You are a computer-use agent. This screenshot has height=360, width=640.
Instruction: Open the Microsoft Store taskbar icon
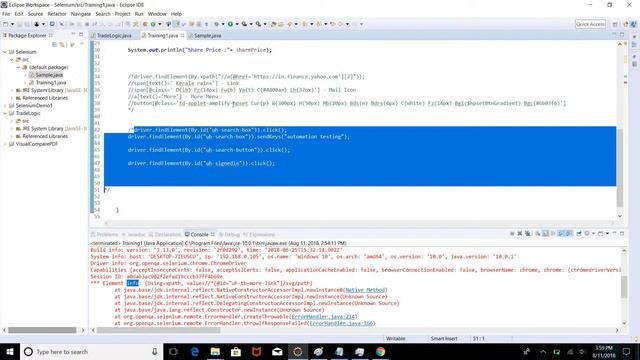pos(236,351)
